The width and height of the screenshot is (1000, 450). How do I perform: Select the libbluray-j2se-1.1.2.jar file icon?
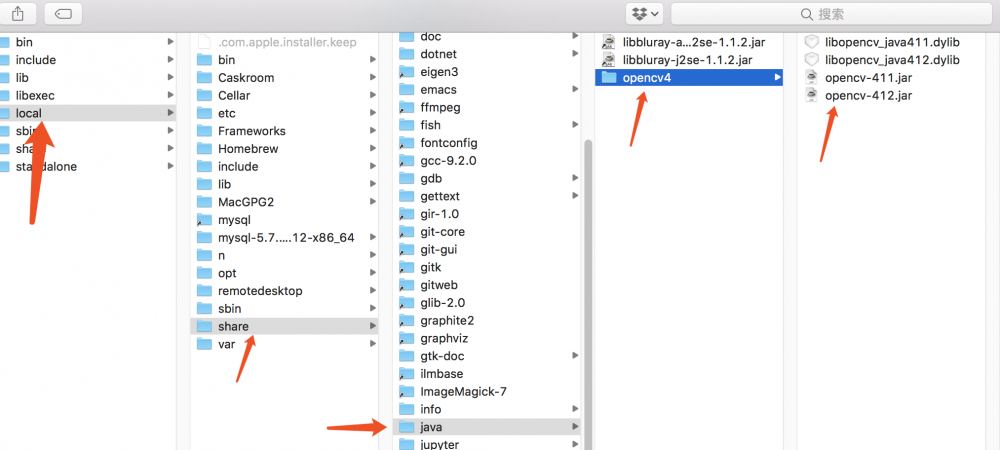(x=609, y=60)
